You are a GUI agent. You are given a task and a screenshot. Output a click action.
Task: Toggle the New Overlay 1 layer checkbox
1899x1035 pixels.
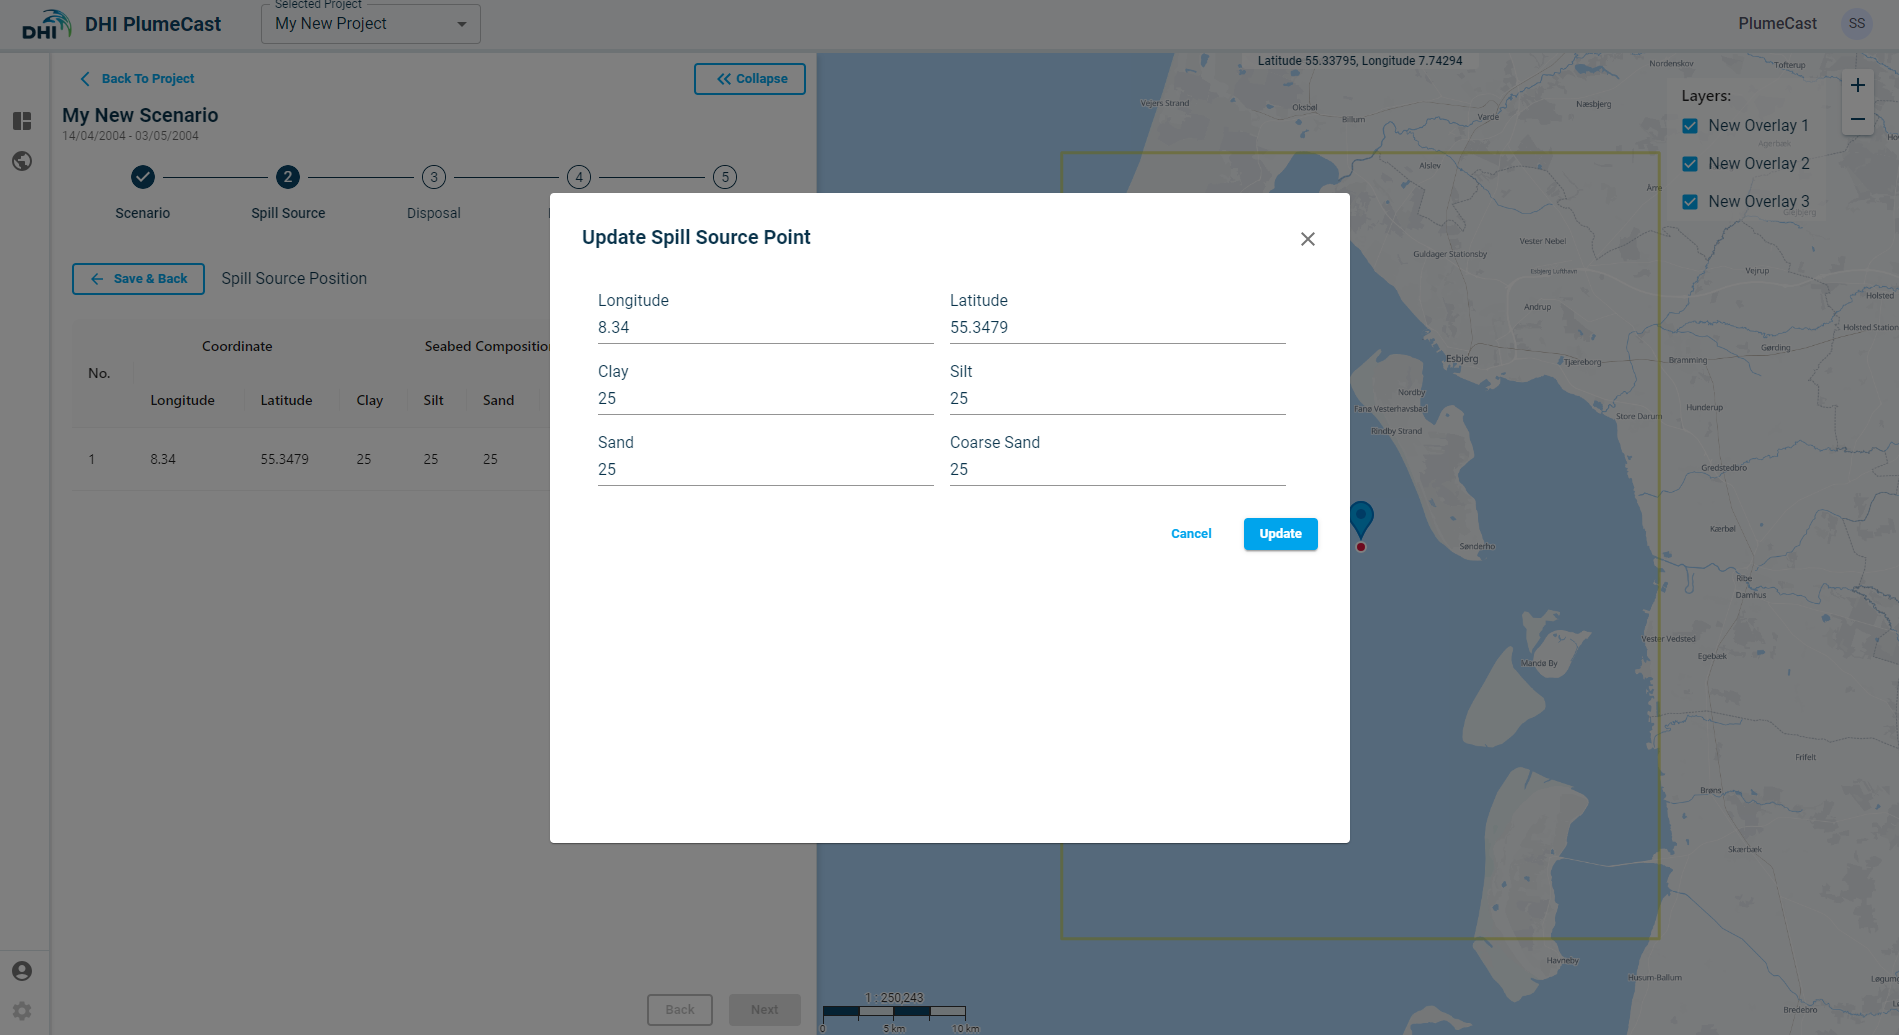[1690, 126]
